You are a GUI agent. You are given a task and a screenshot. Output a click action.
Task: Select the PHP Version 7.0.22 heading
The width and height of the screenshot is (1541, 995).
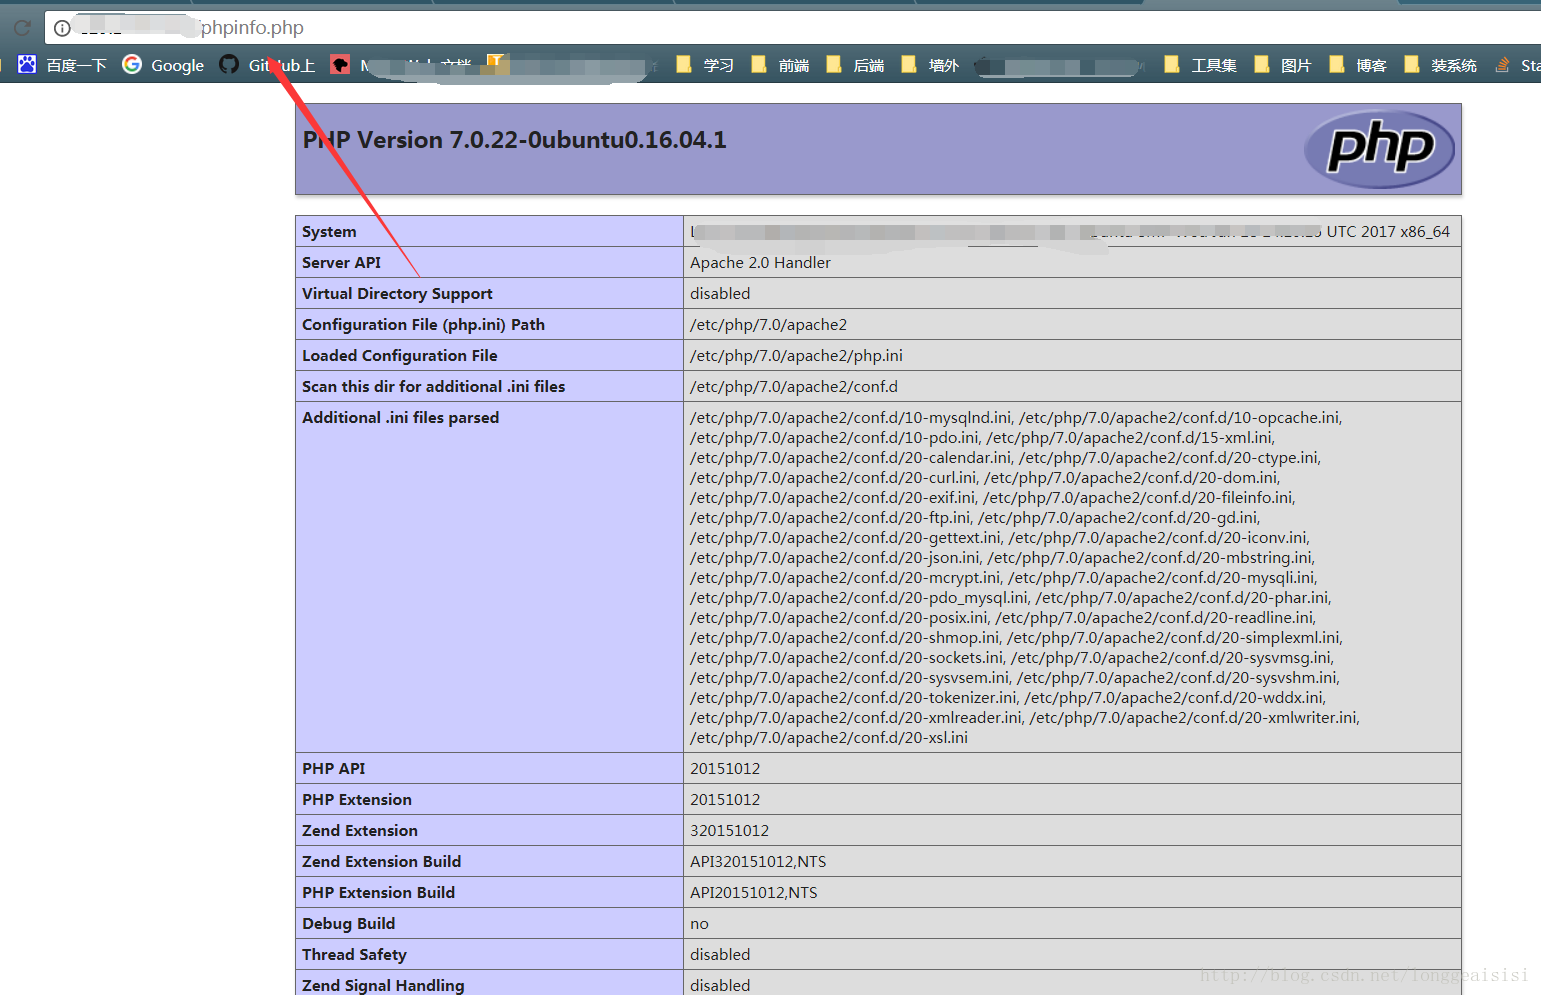(x=515, y=140)
